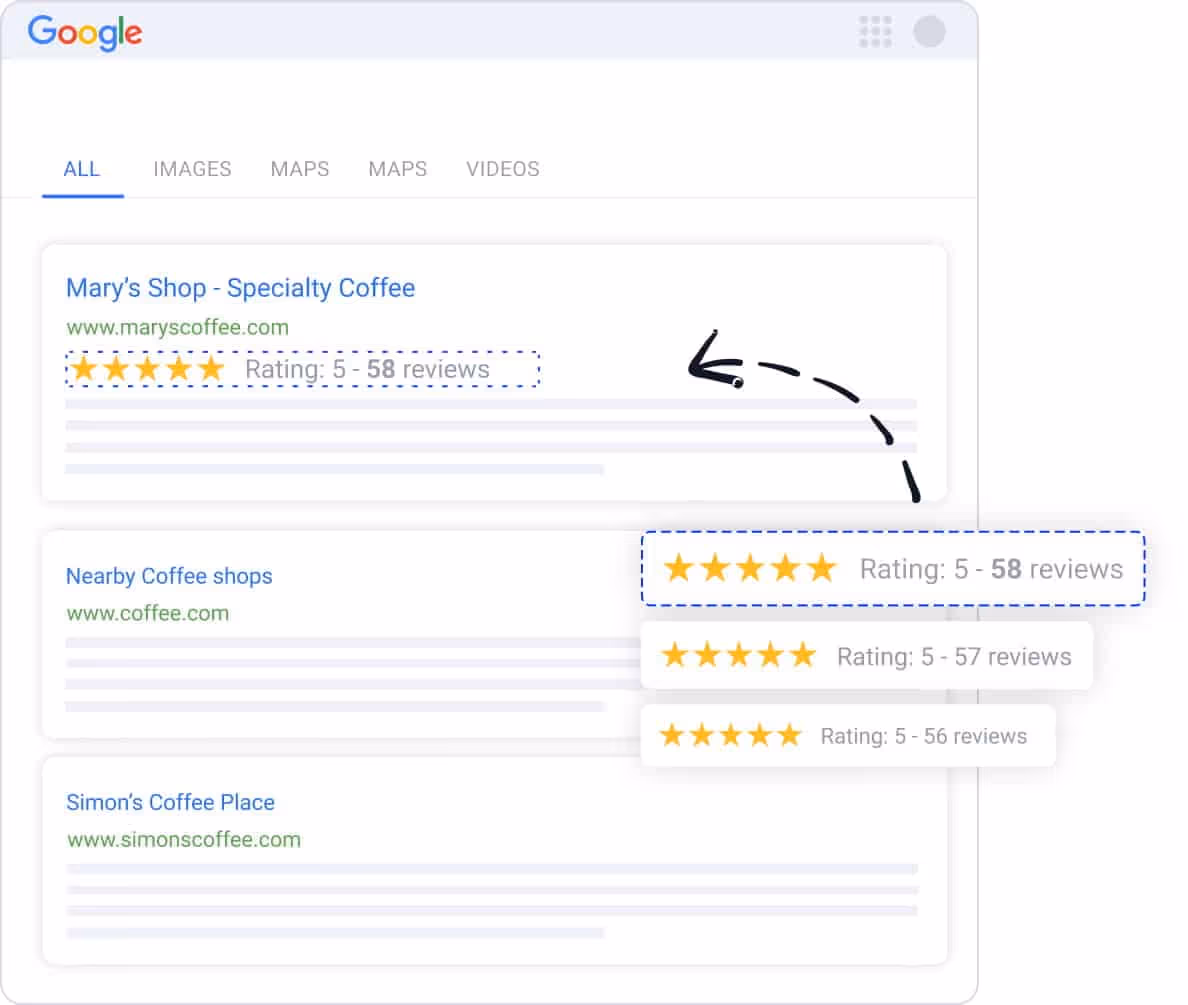
Task: Select the ALL tab
Action: pyautogui.click(x=82, y=169)
